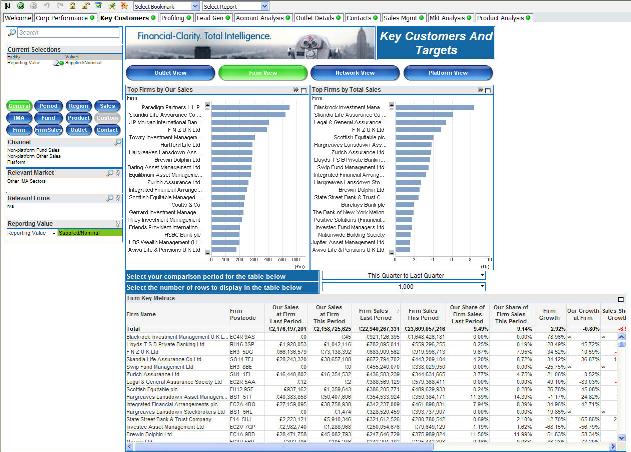Viewport: 631px width, 452px height.
Task: Click the black logo icon in toolbar
Action: (x=7, y=6)
